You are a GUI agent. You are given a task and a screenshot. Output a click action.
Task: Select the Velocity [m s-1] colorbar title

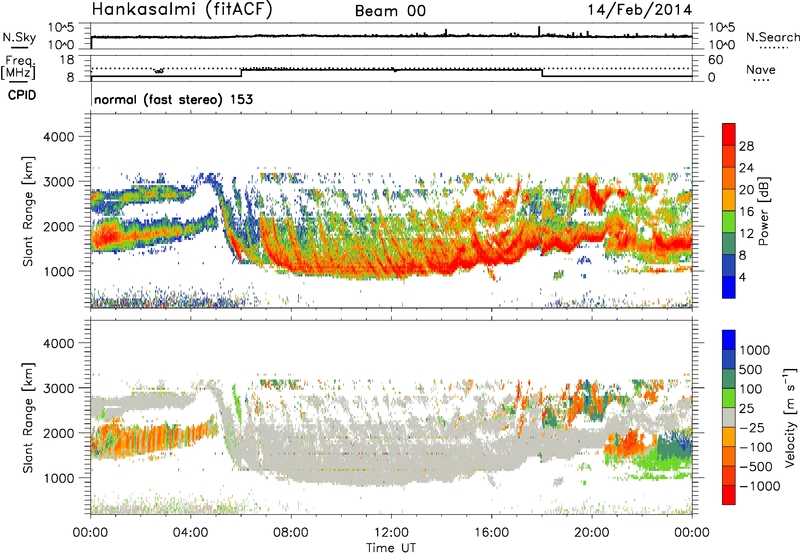pos(790,417)
